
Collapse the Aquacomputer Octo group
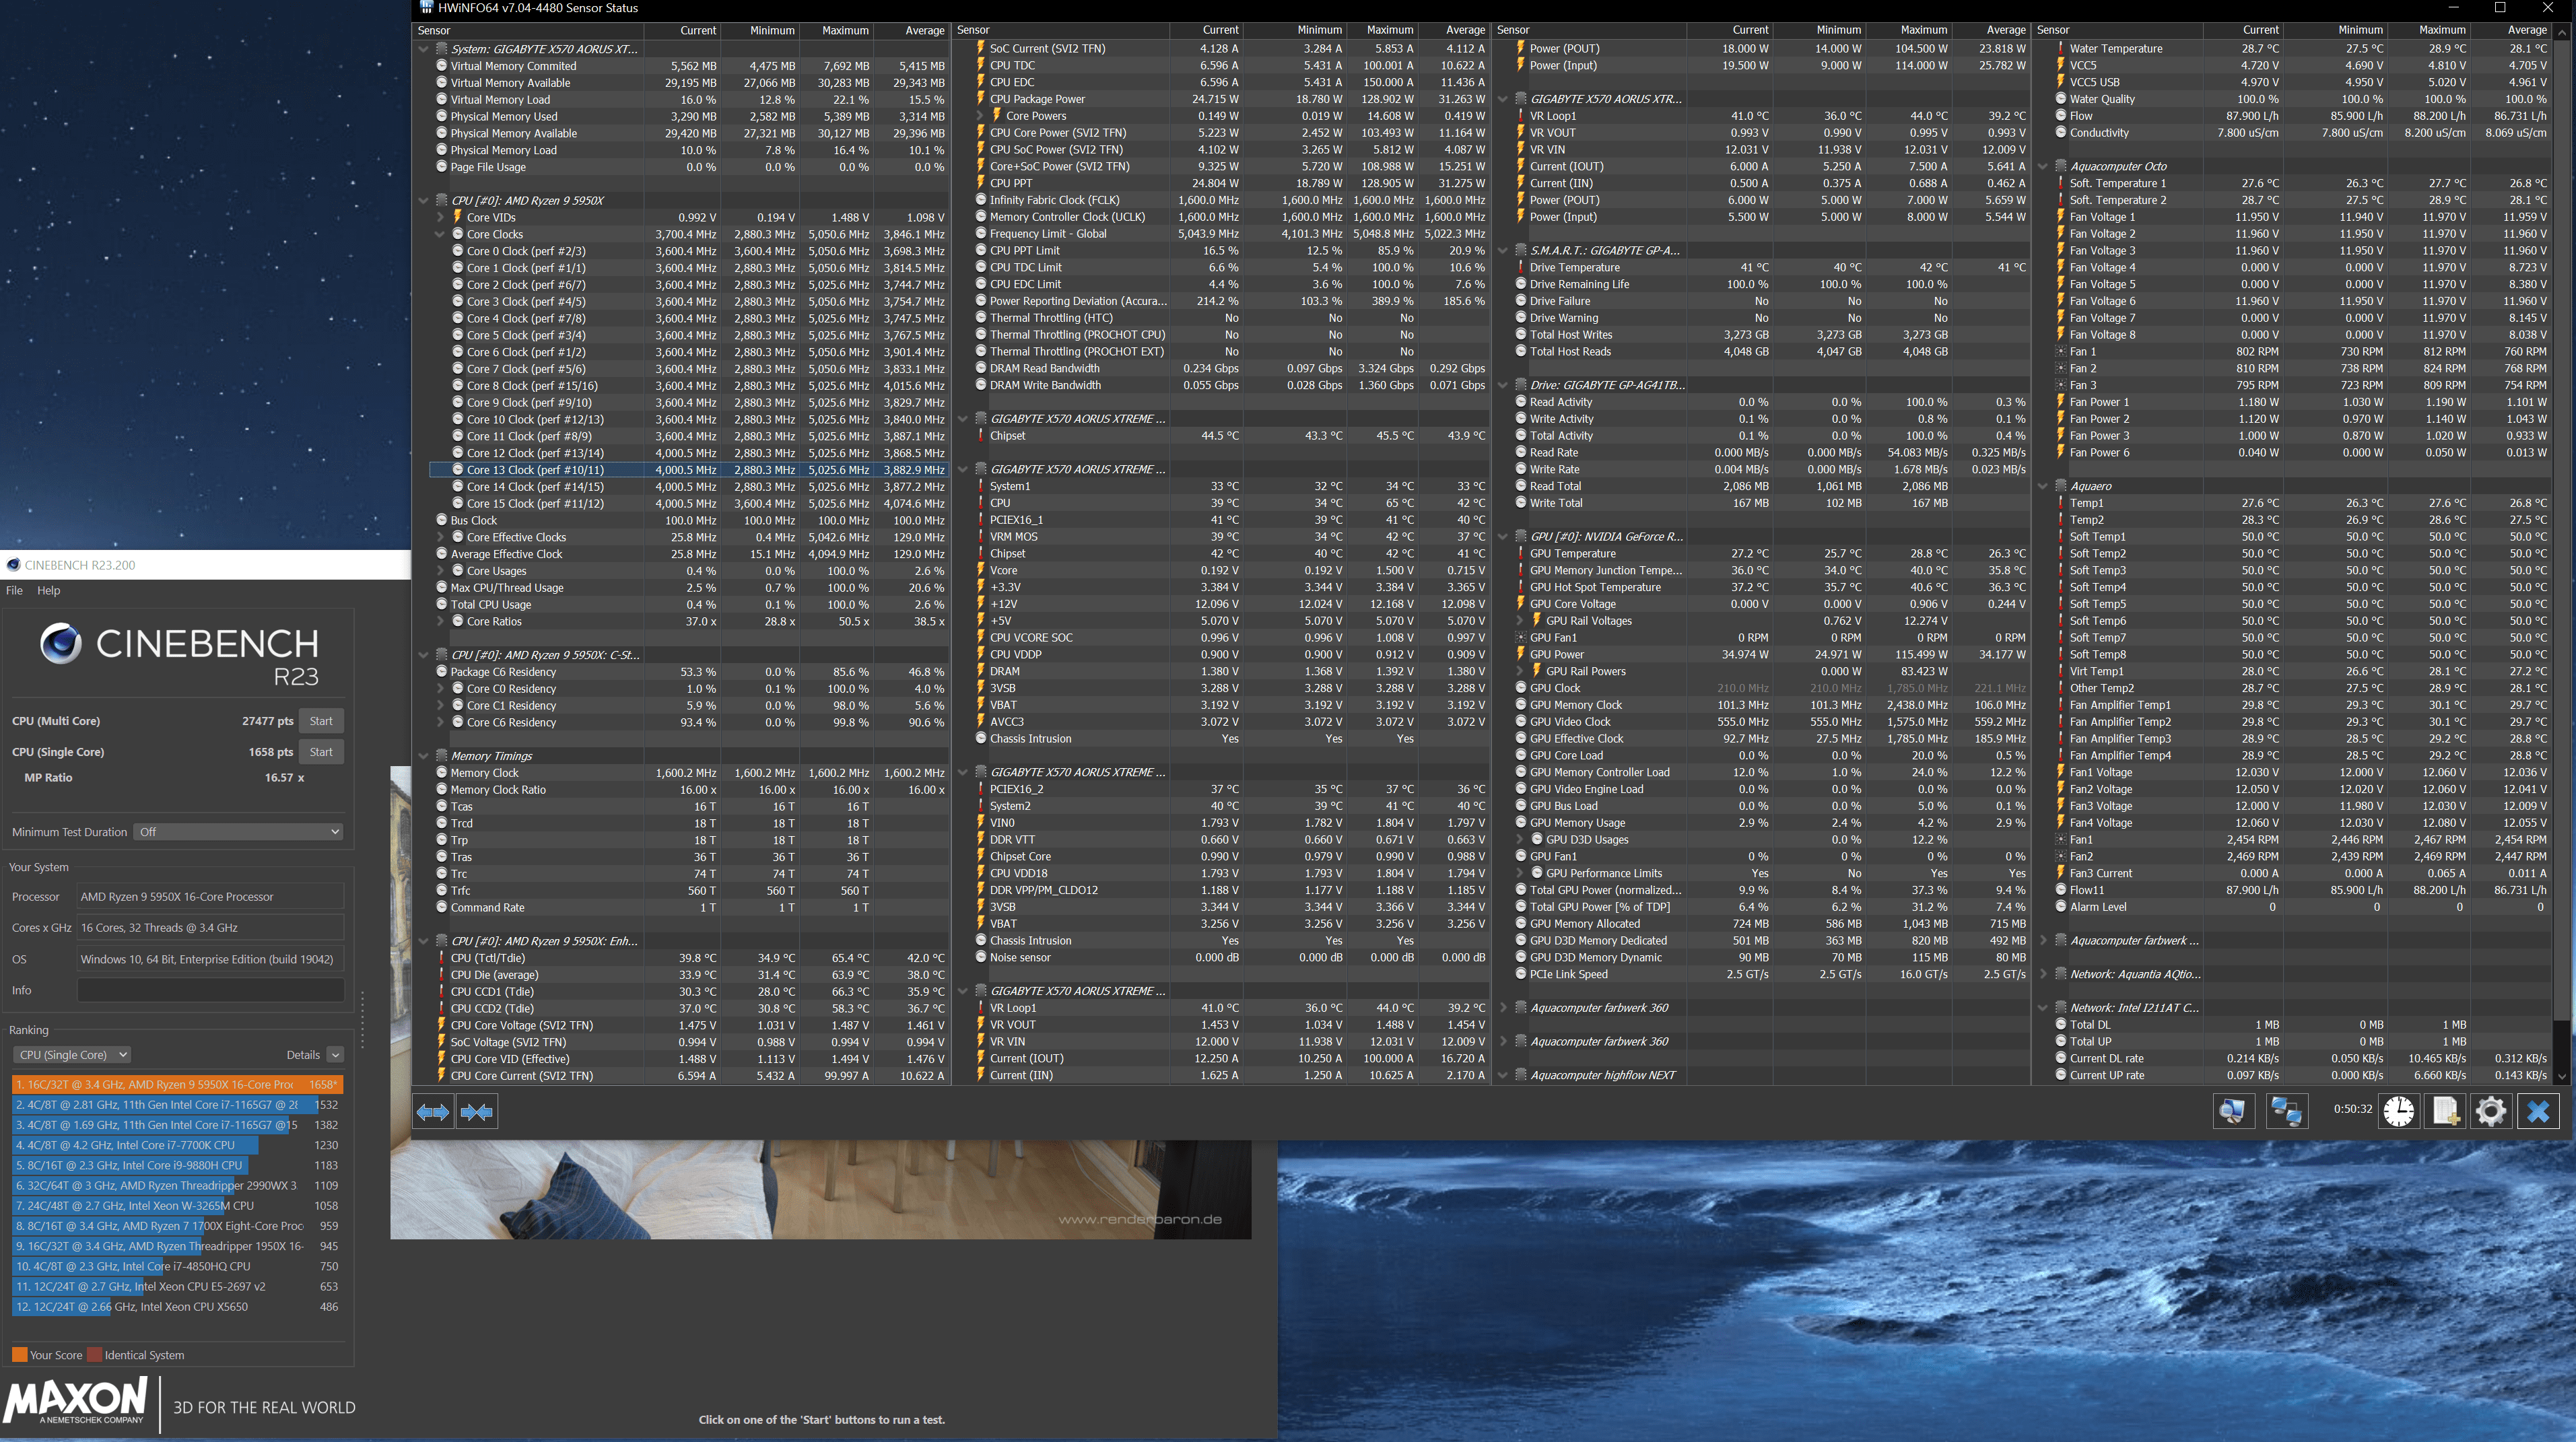point(2043,167)
